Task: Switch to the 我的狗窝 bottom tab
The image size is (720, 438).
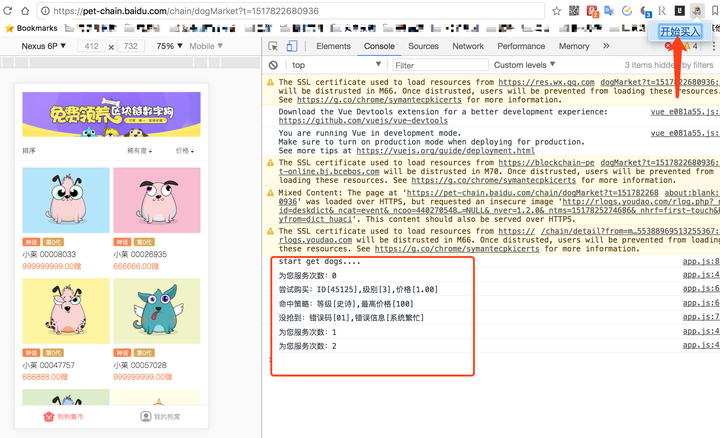Action: [160, 417]
